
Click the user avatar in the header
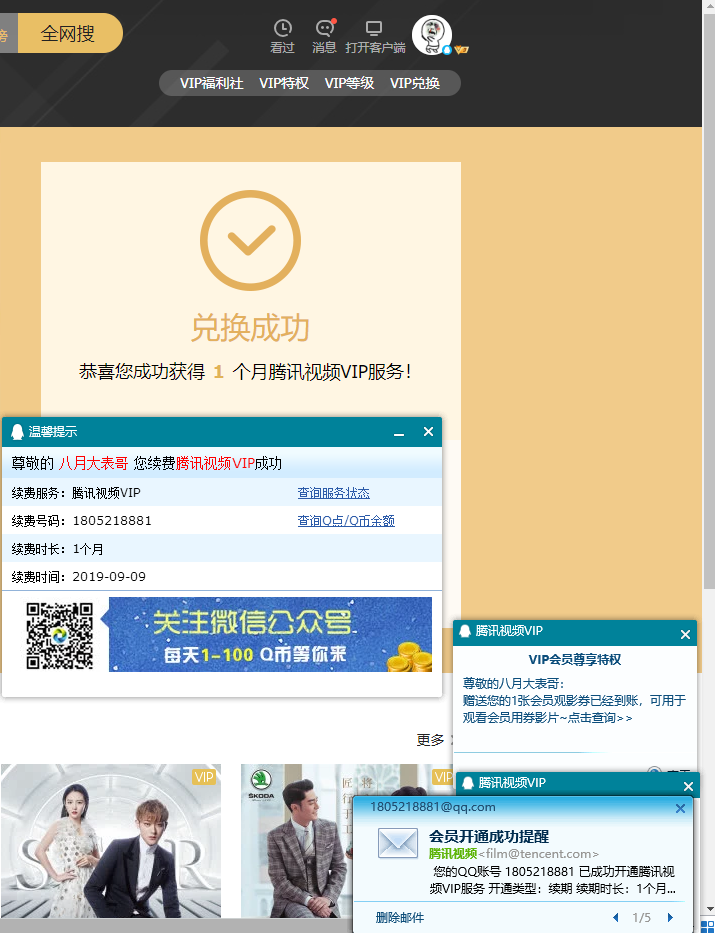point(432,35)
